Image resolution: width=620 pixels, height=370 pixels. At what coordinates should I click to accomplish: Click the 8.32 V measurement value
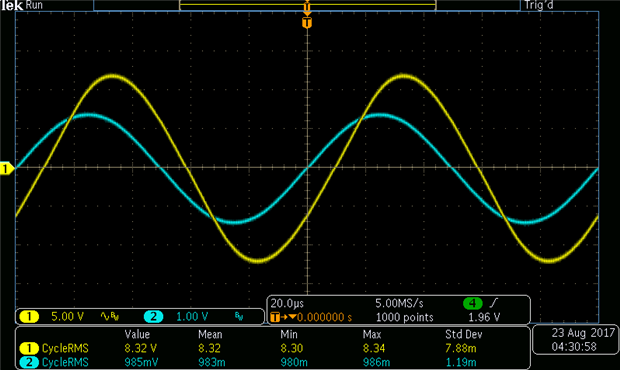click(x=140, y=349)
